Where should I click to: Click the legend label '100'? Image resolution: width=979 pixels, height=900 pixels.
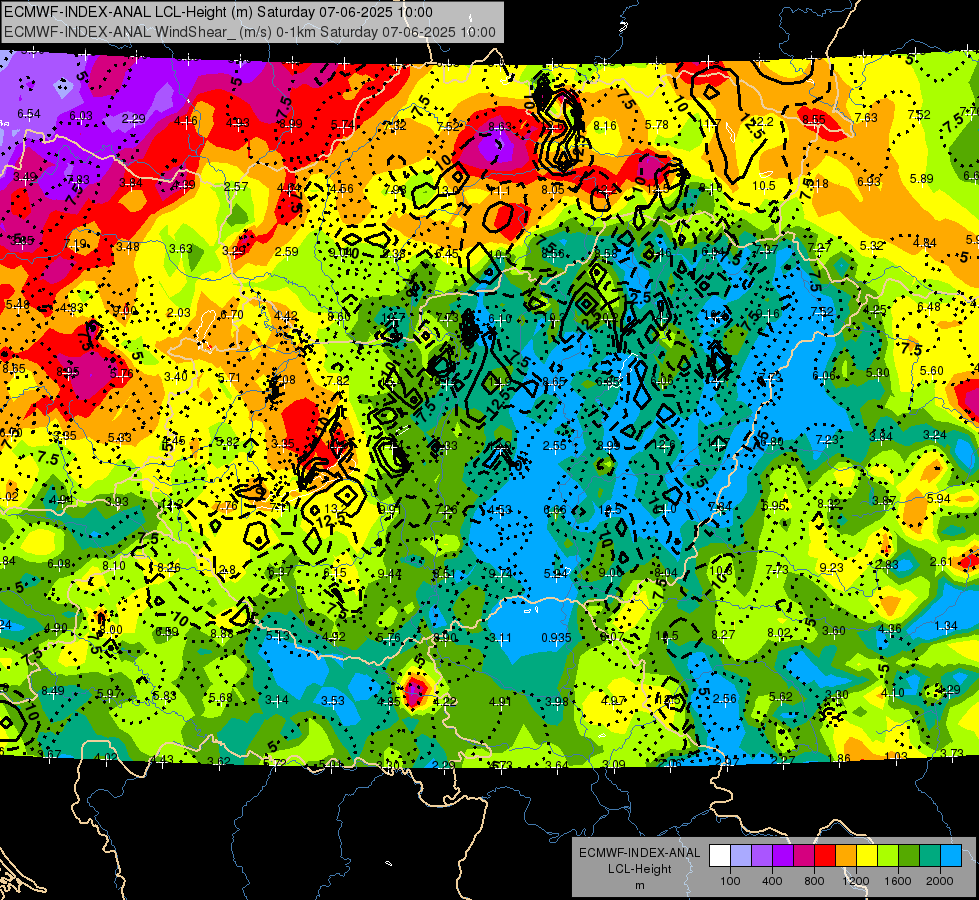tap(730, 881)
